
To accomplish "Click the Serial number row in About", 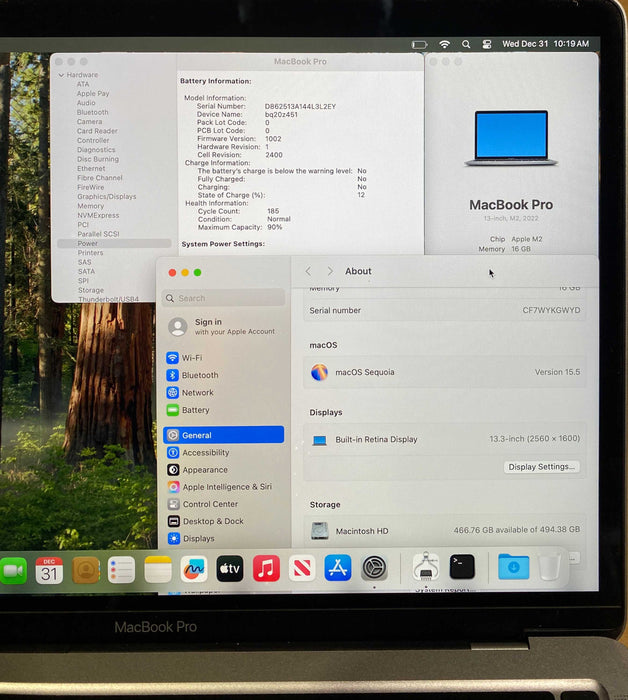I will (445, 310).
